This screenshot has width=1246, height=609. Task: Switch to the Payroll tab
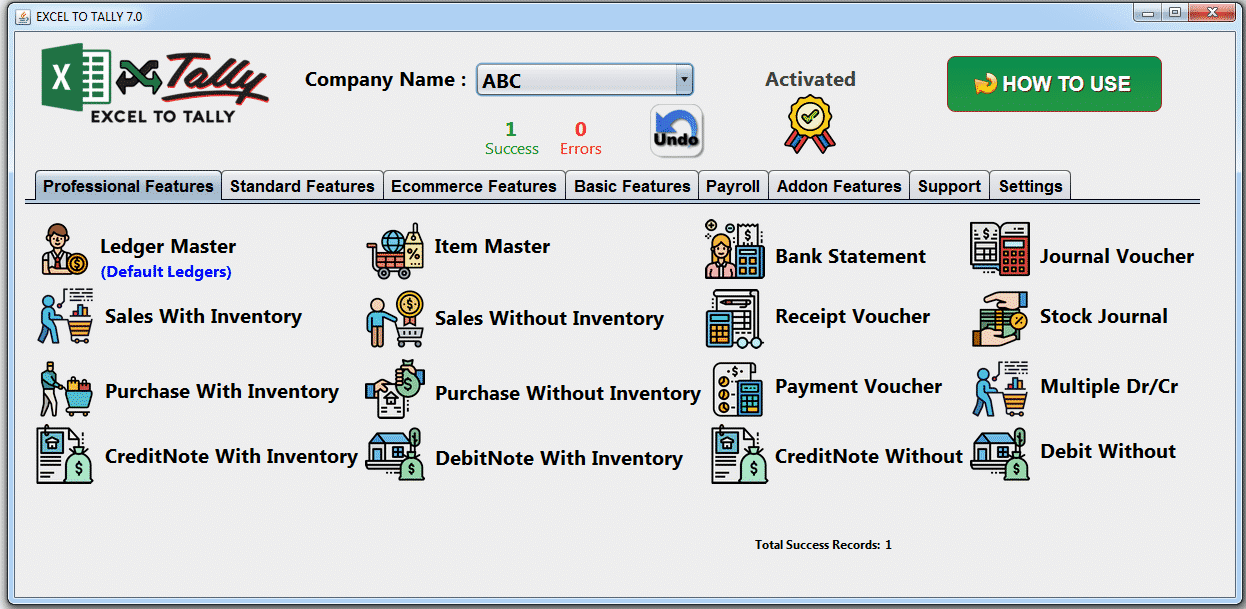(733, 185)
